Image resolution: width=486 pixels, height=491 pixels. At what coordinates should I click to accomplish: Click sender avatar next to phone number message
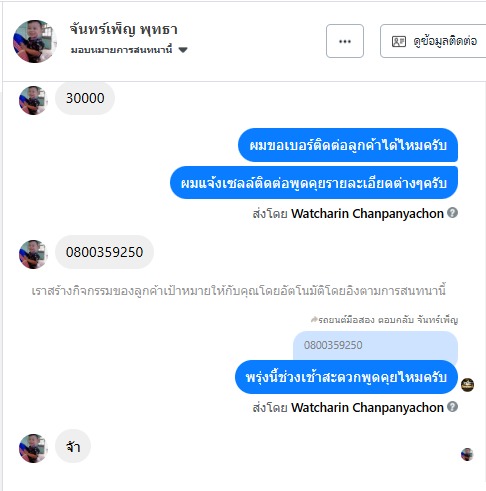coord(33,254)
